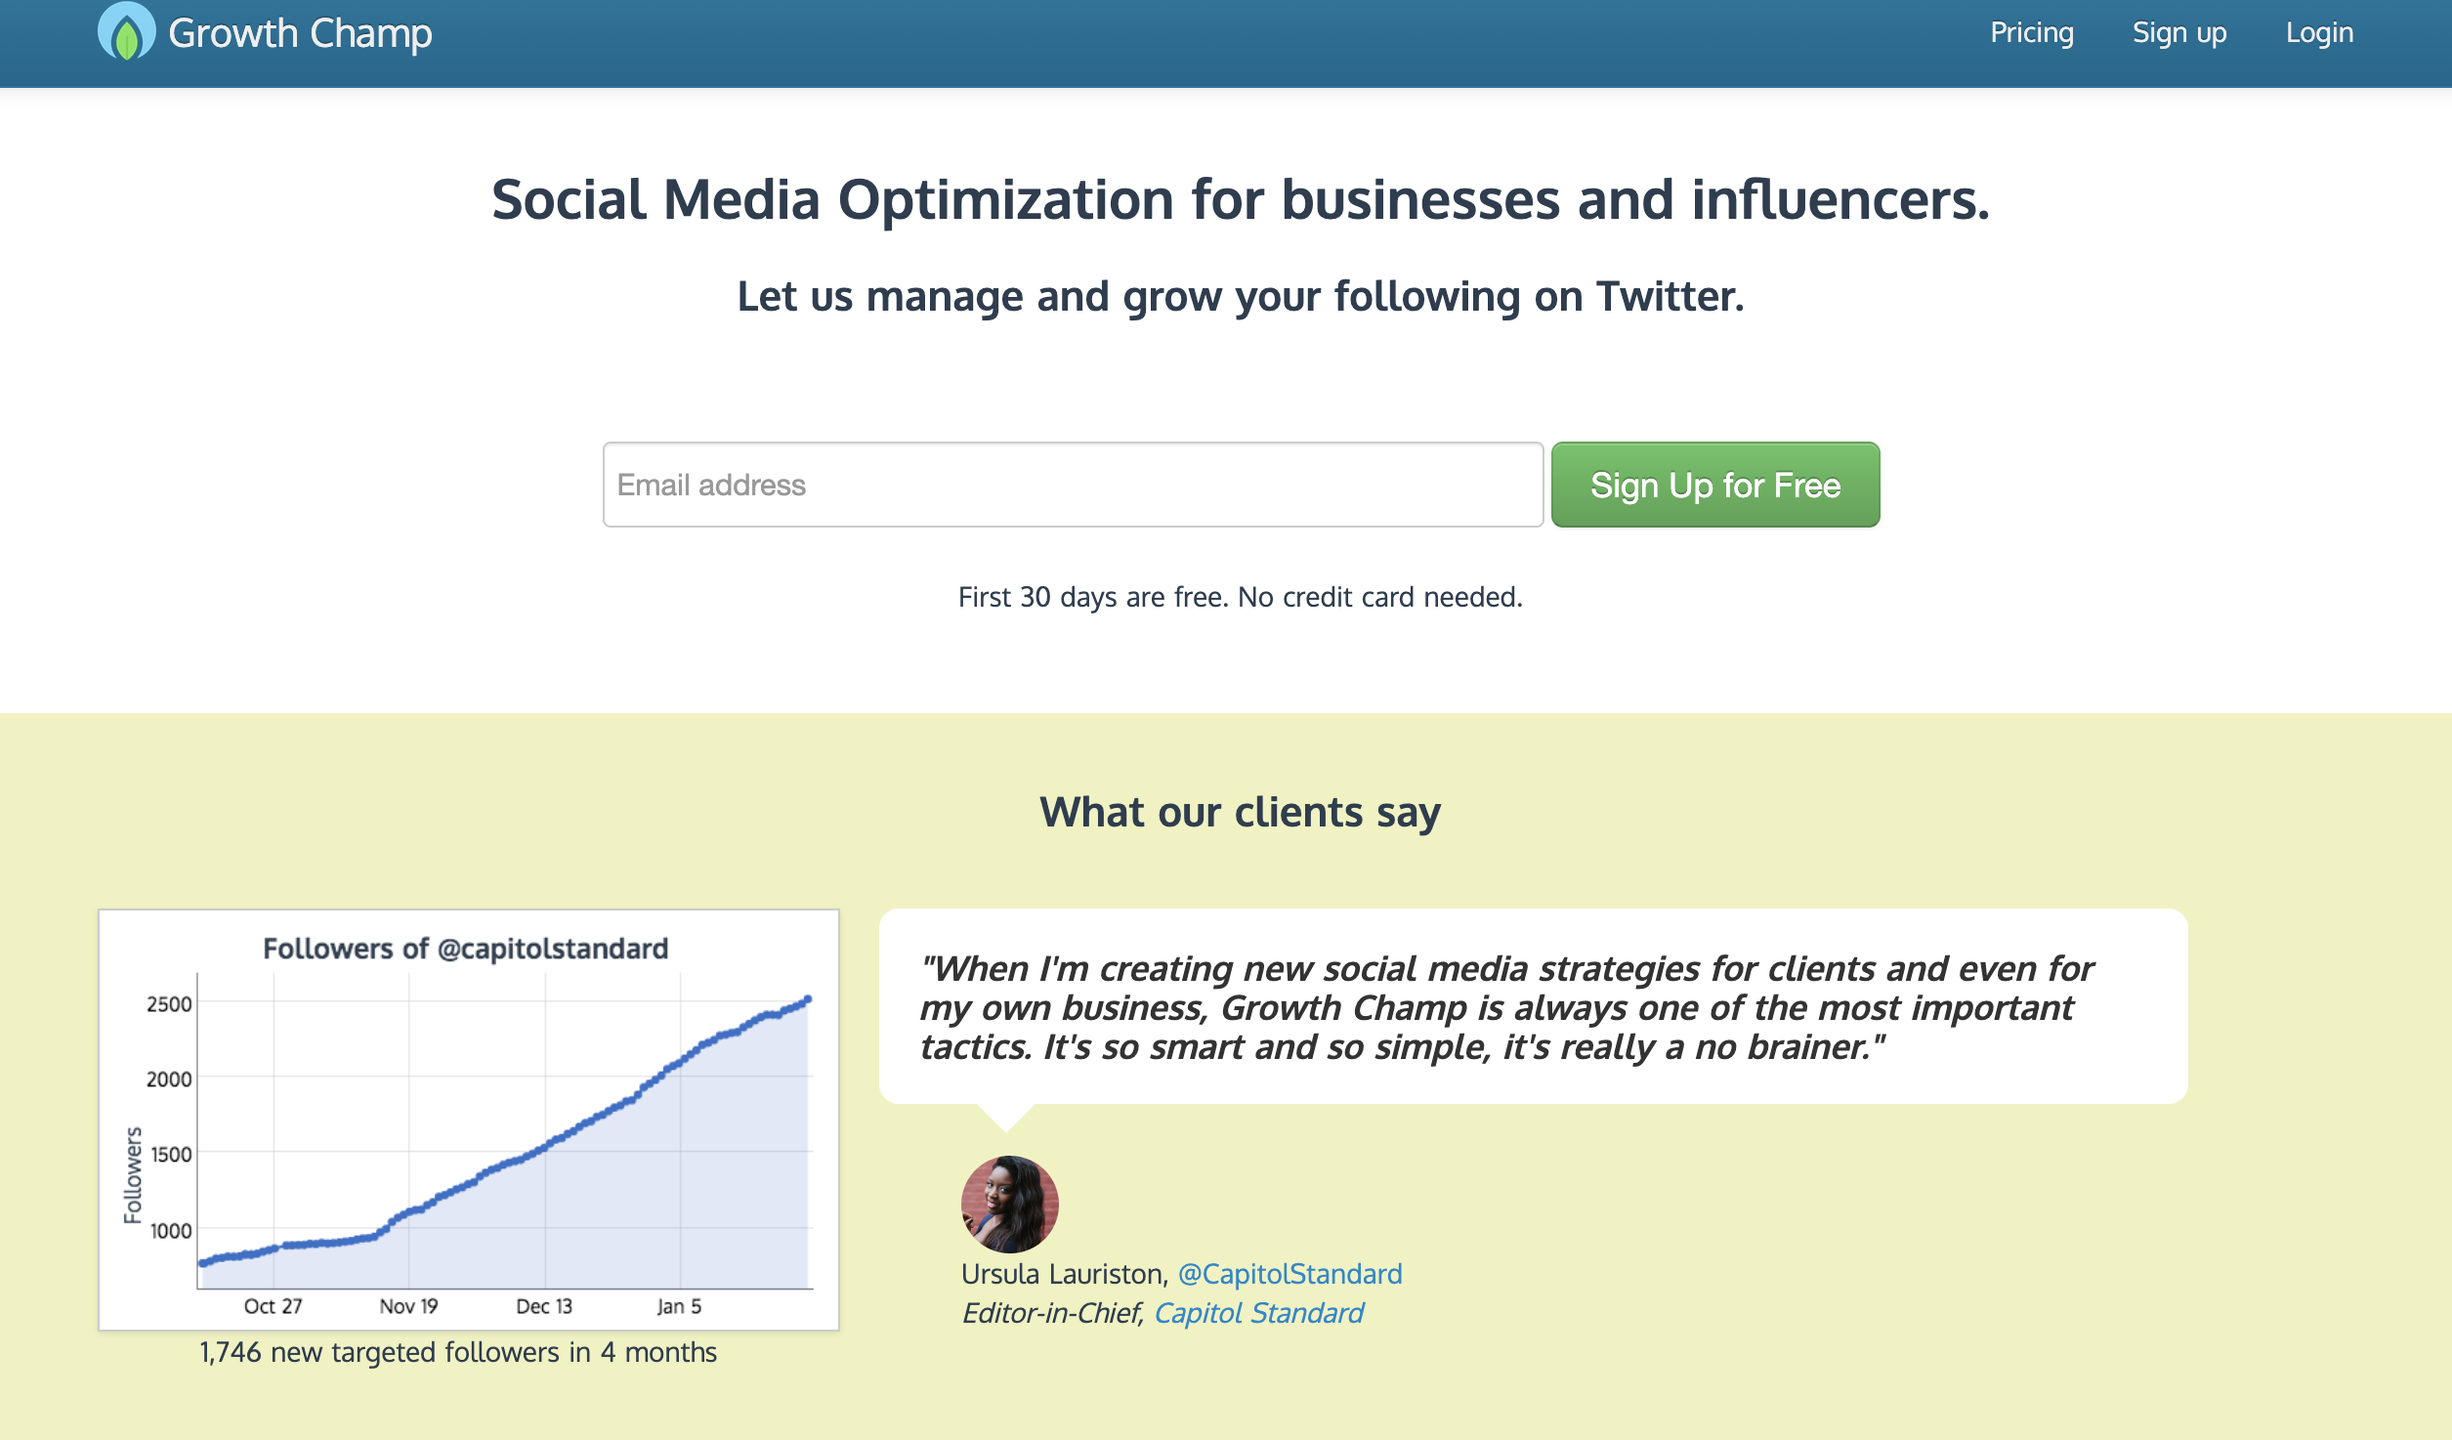Open the Login page
Screen dimensions: 2452x1440
coord(2319,33)
